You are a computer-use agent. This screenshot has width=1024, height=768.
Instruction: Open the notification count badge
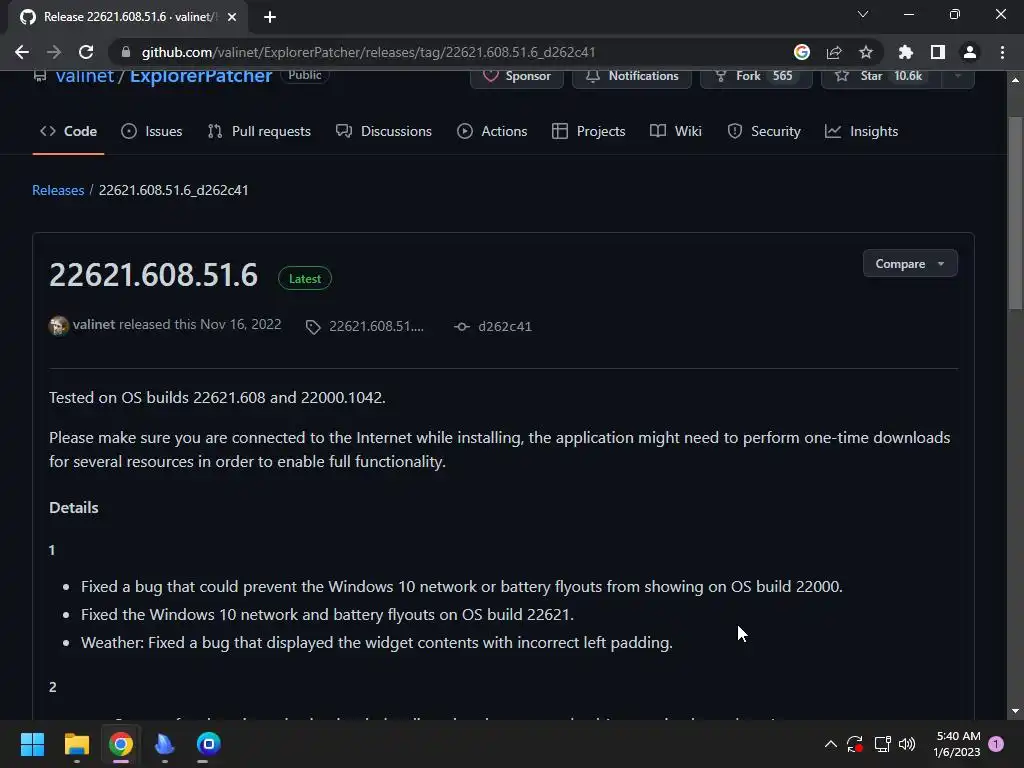(x=997, y=744)
